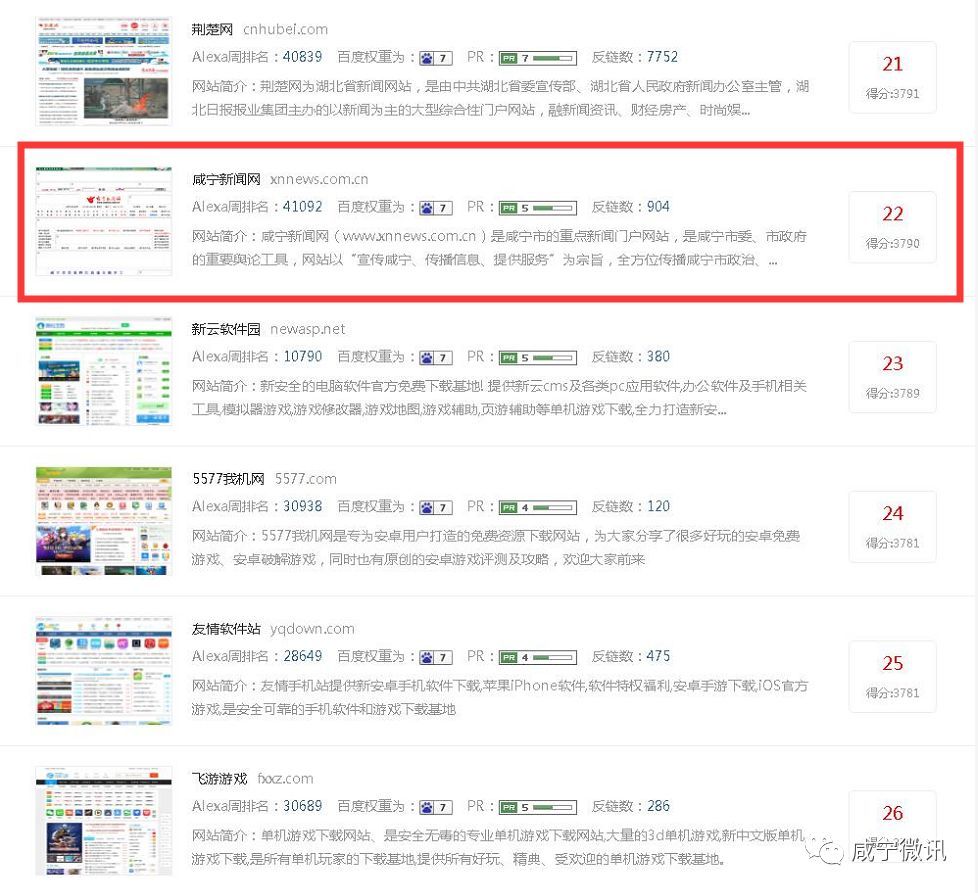The width and height of the screenshot is (978, 893).
Task: Open the 5577.com domain link
Action: click(x=306, y=479)
